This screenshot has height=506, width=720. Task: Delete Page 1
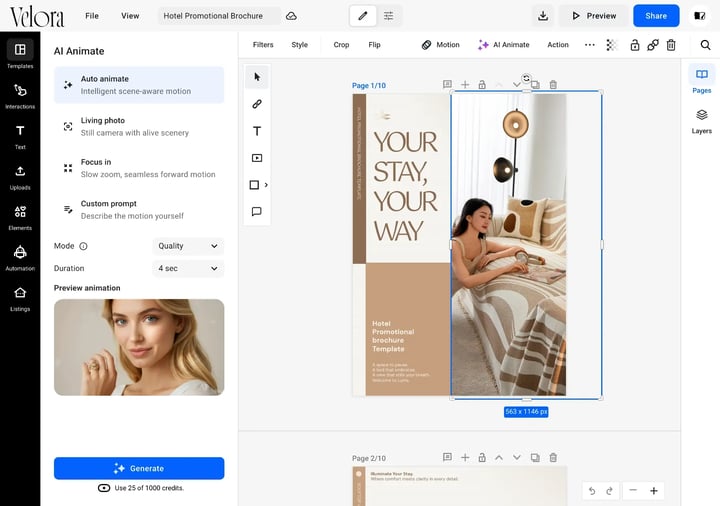point(553,84)
